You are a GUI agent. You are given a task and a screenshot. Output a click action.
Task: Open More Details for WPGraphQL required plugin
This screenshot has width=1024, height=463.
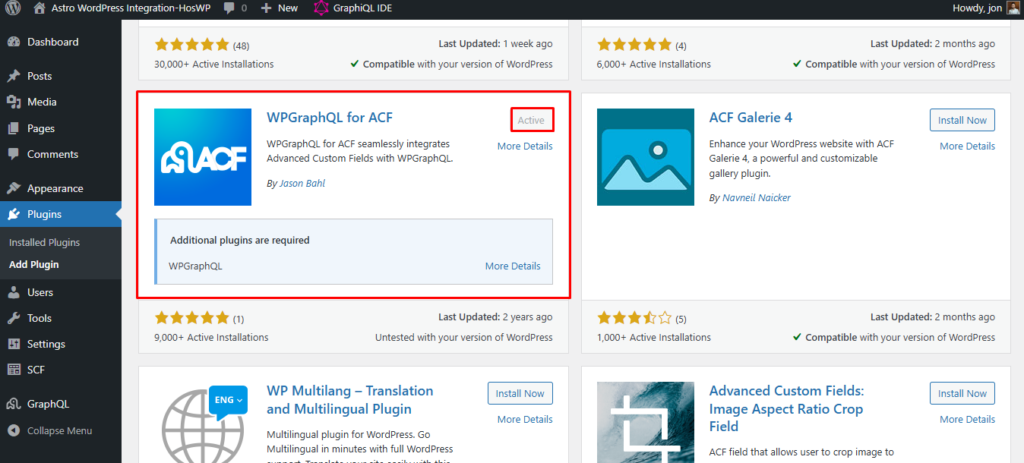[512, 266]
